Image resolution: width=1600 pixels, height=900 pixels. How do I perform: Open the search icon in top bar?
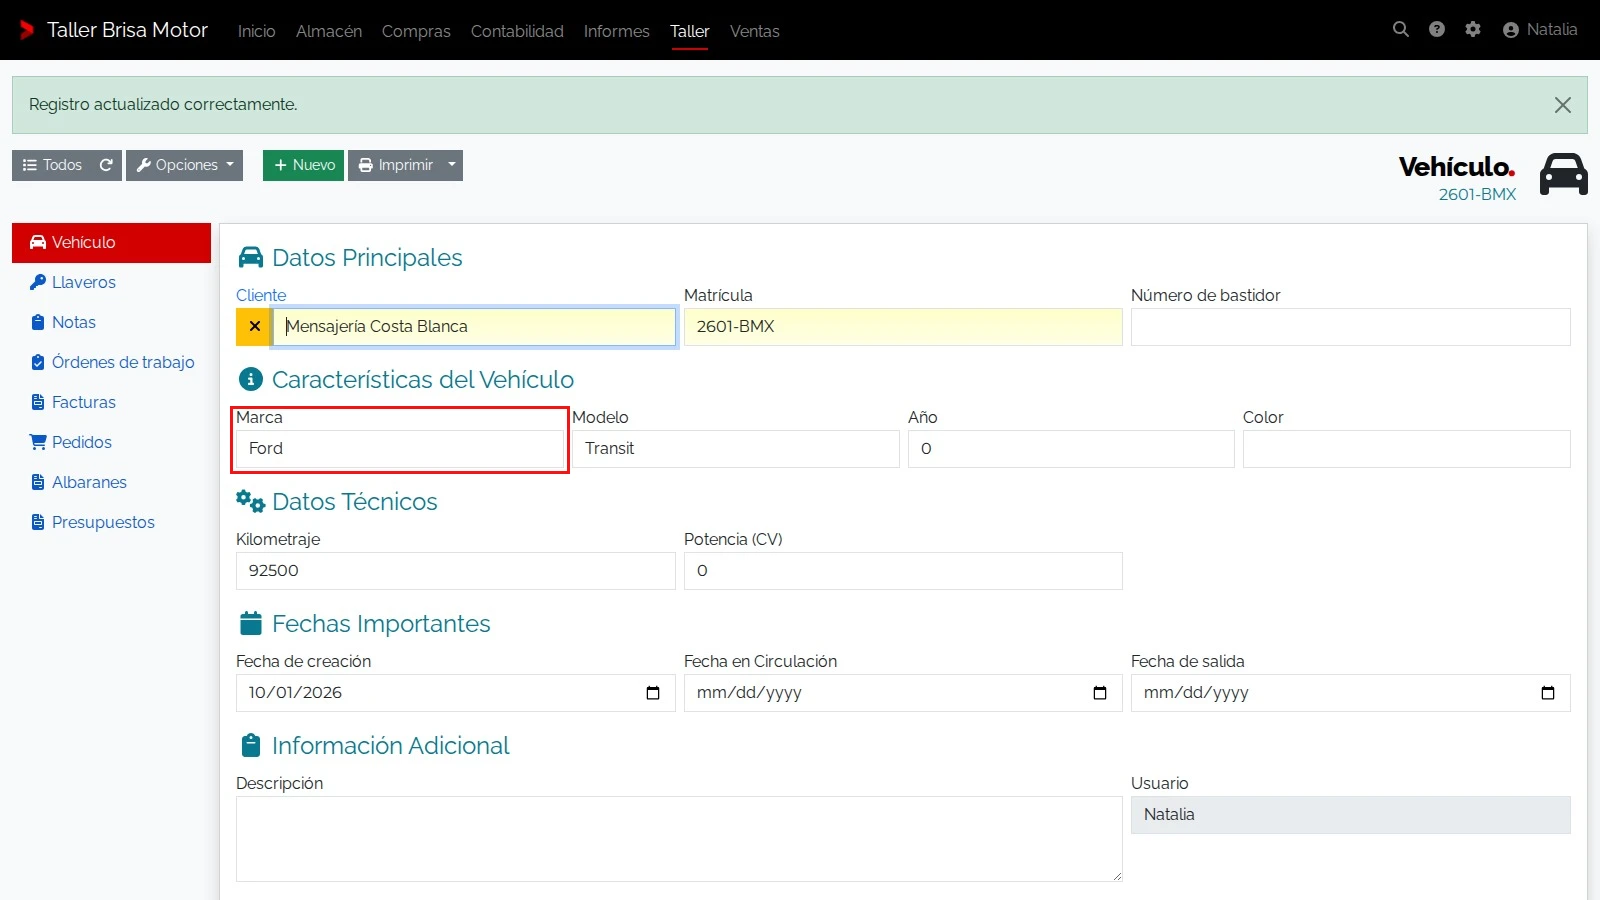(x=1401, y=30)
